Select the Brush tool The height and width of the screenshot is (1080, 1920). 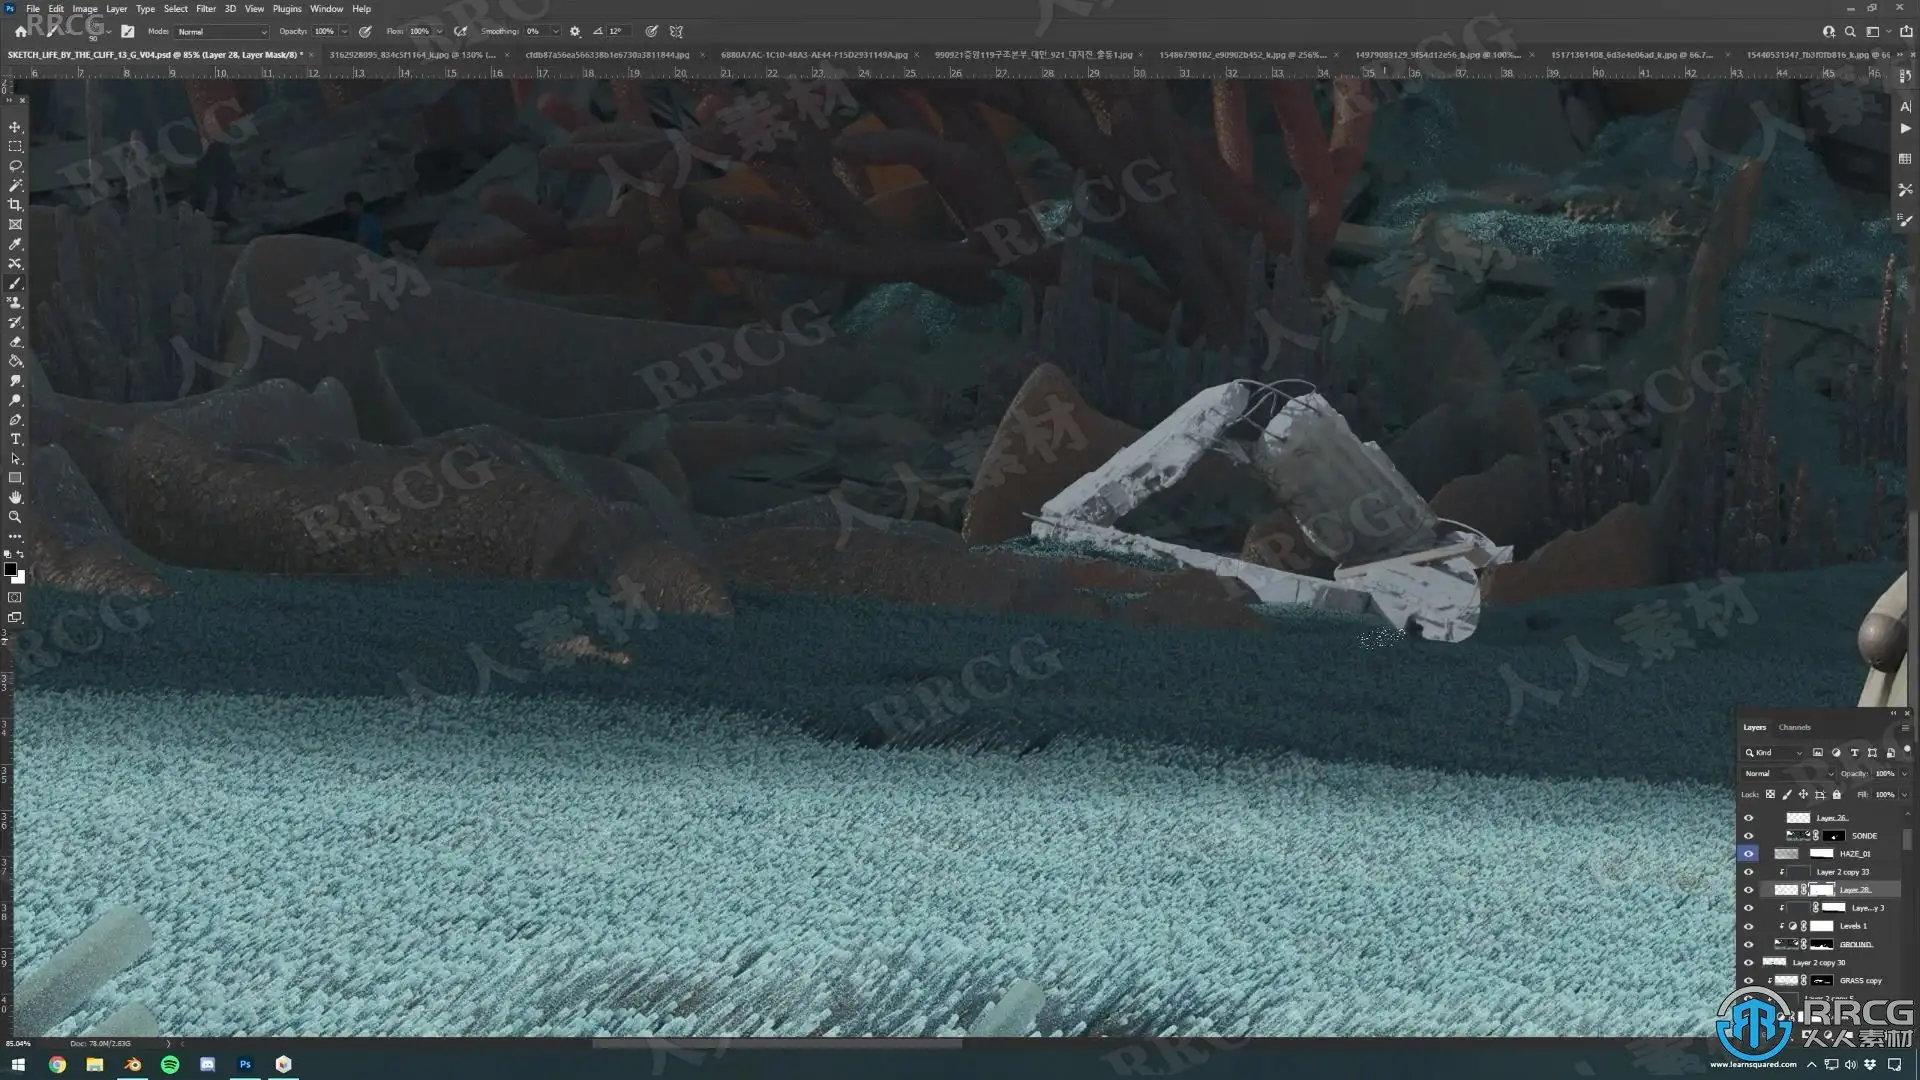[15, 283]
